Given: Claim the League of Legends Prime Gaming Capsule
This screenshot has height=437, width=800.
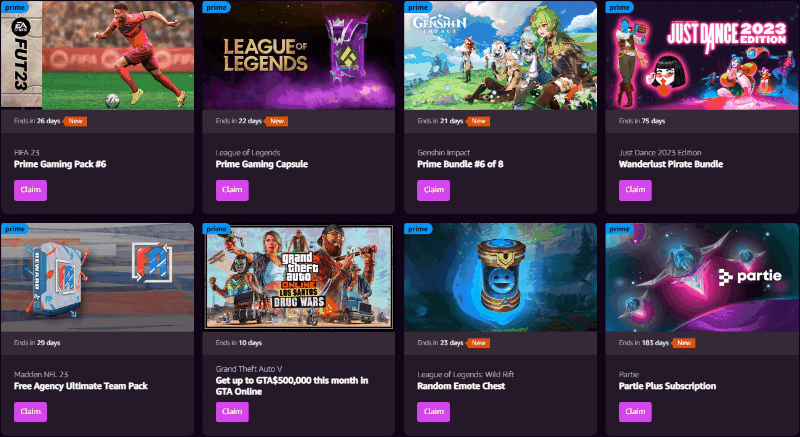Looking at the screenshot, I should point(232,190).
